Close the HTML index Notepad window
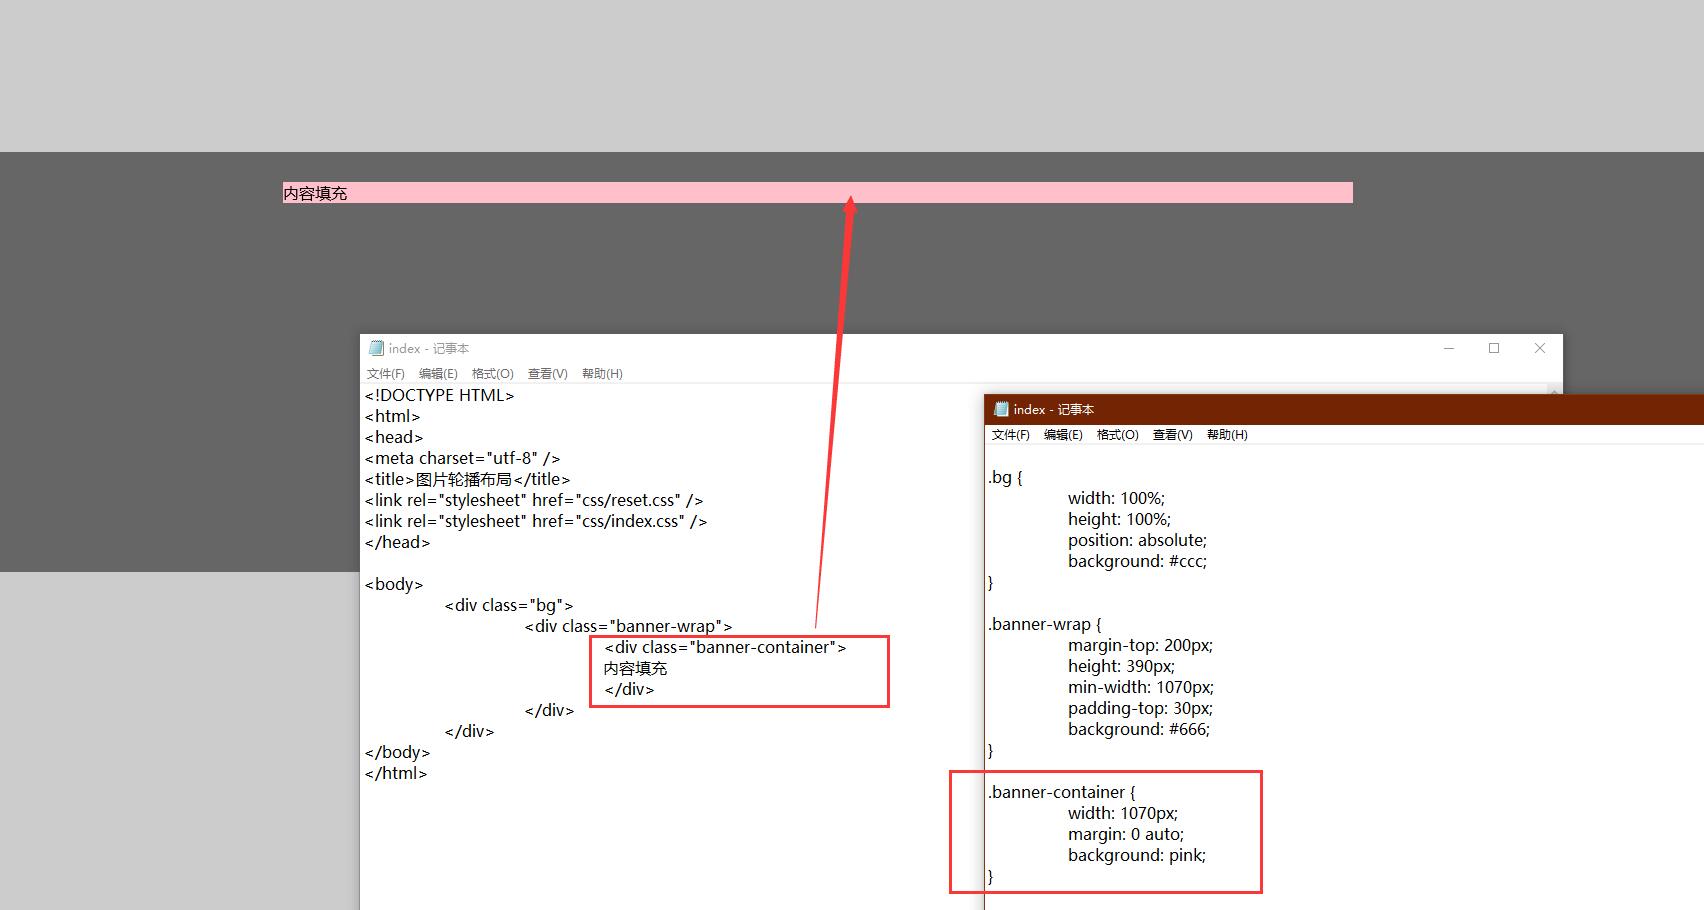This screenshot has height=910, width=1704. tap(1540, 348)
